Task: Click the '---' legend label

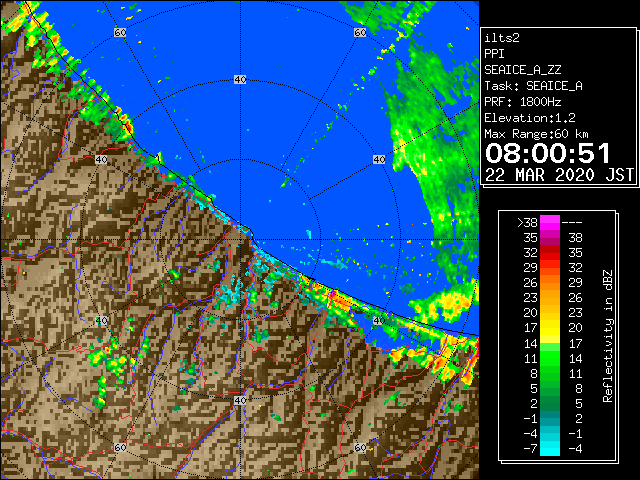Action: [572, 223]
